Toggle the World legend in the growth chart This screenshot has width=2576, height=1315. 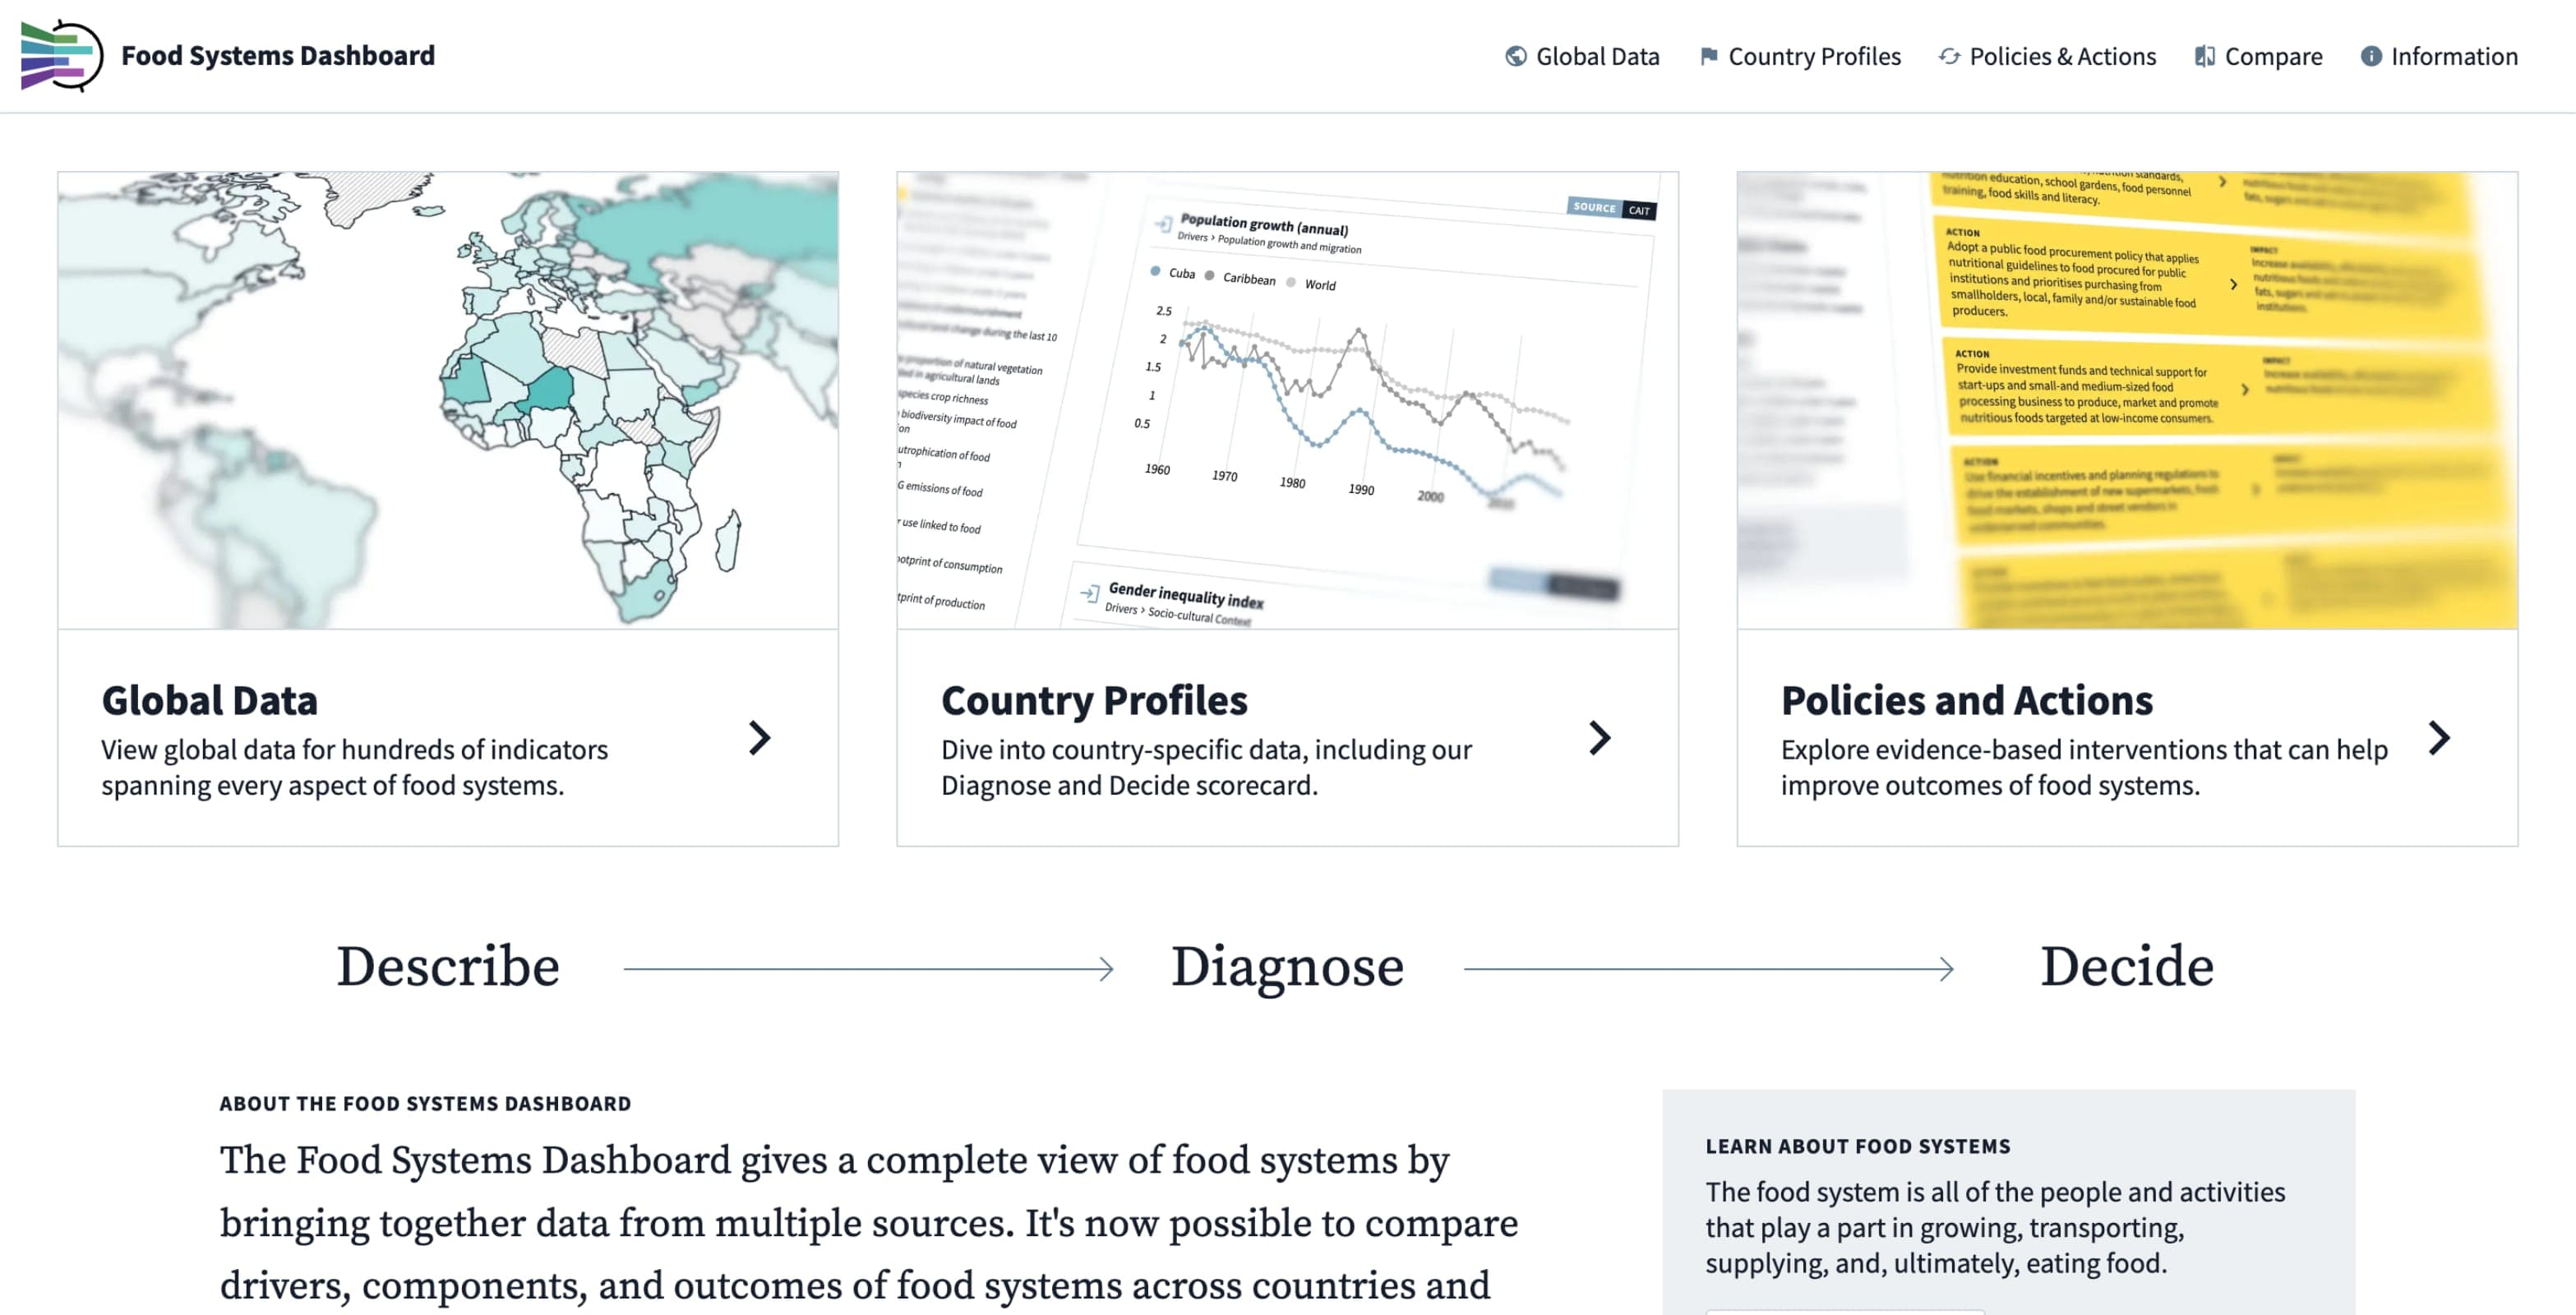[1290, 284]
